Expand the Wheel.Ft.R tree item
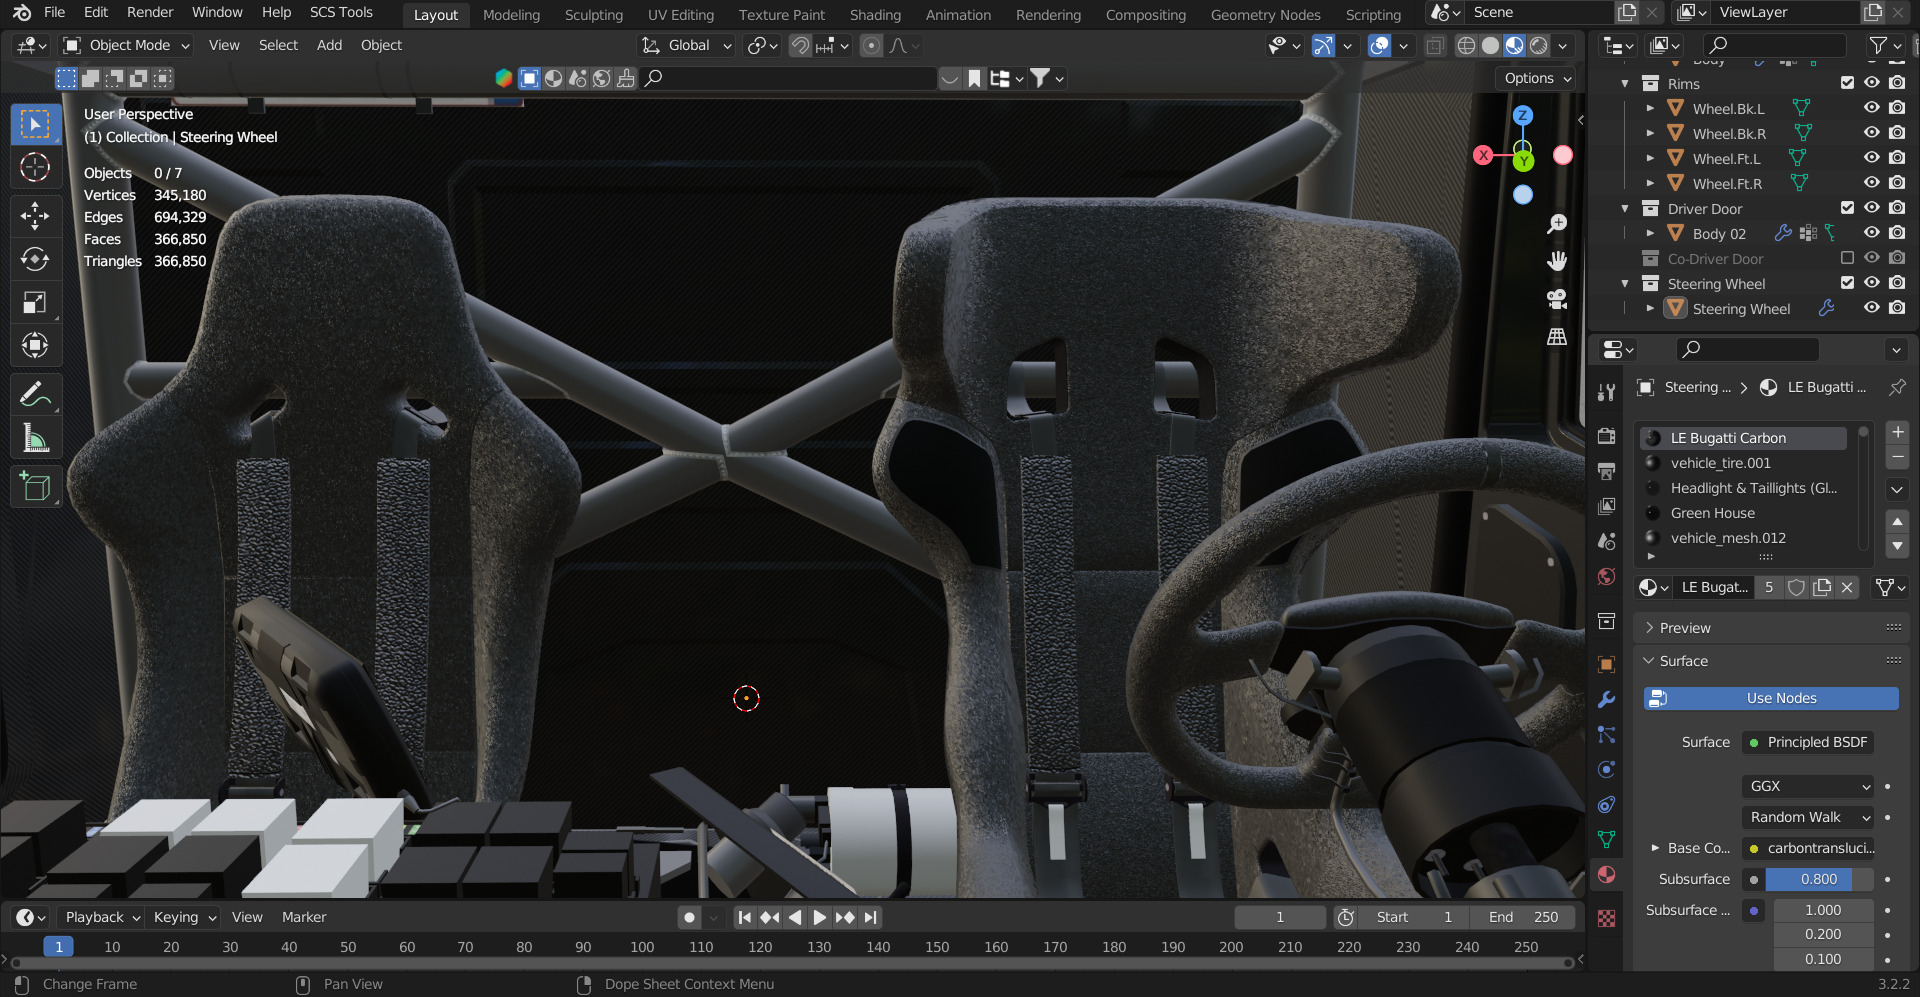The width and height of the screenshot is (1920, 997). pos(1650,183)
